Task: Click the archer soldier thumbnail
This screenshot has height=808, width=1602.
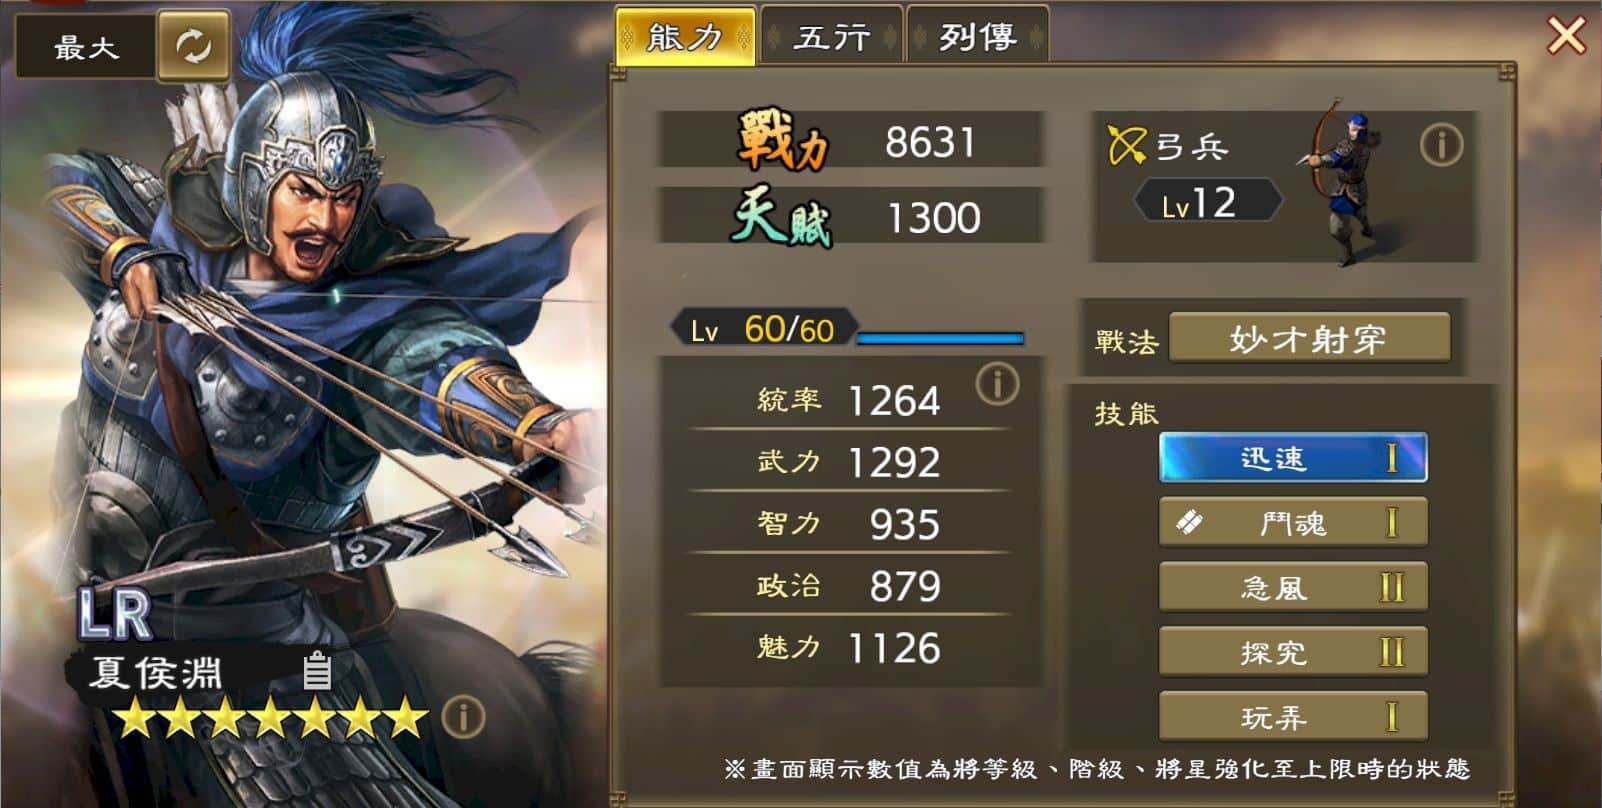Action: tap(1342, 182)
